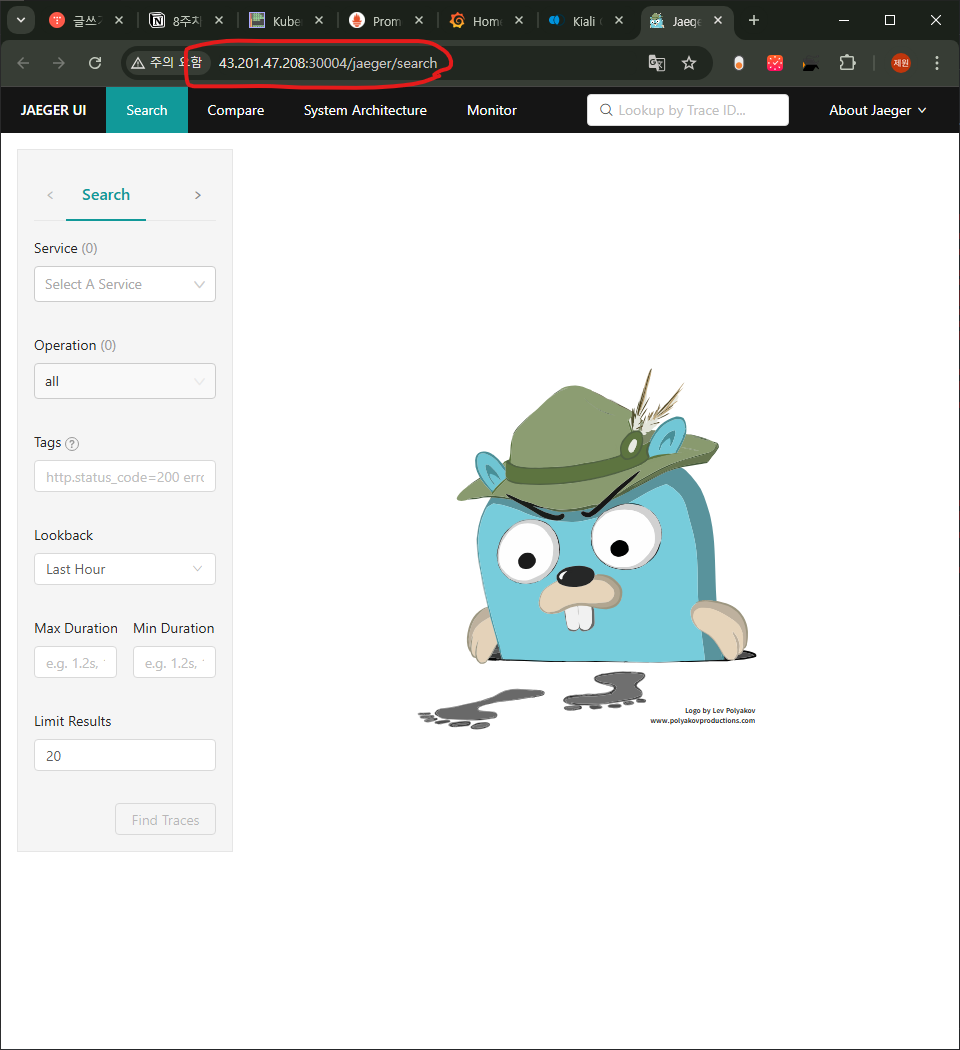This screenshot has height=1050, width=960.
Task: Open a new browser tab
Action: click(754, 21)
